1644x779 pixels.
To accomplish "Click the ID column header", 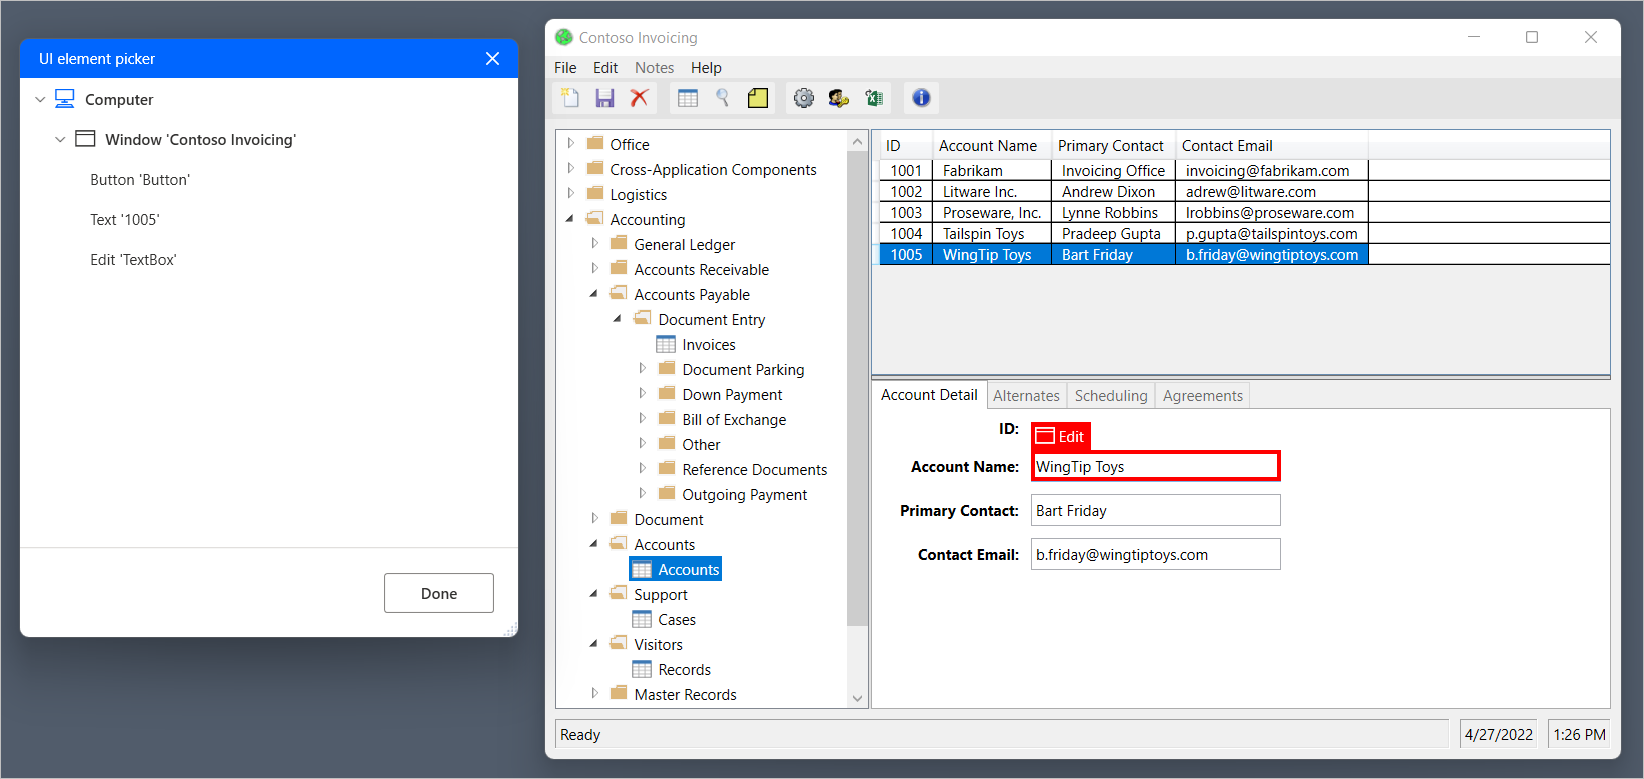I will (906, 146).
